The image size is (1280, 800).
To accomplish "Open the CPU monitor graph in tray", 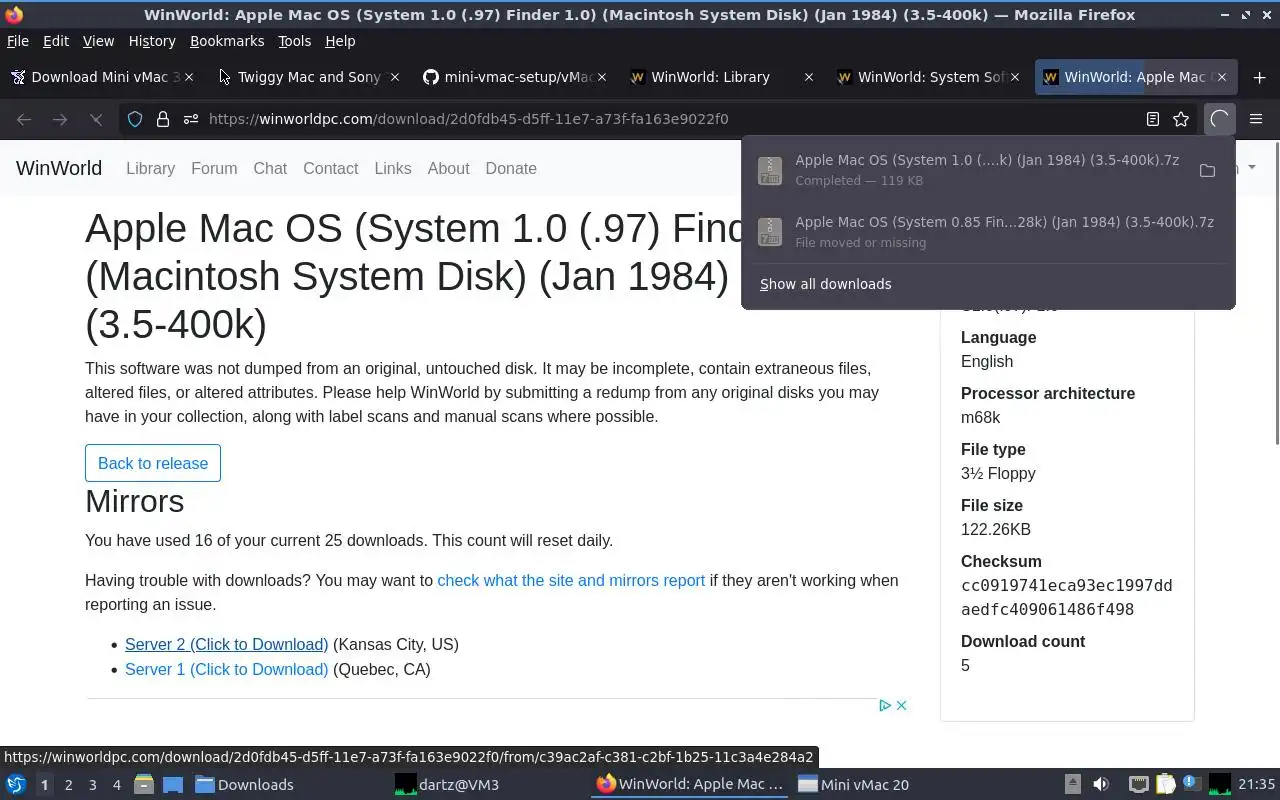I will click(x=1220, y=785).
